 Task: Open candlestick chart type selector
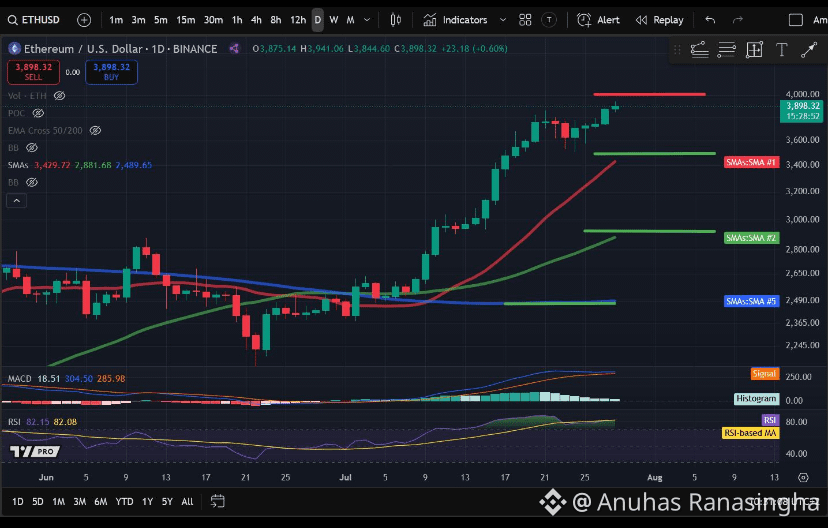pyautogui.click(x=396, y=20)
